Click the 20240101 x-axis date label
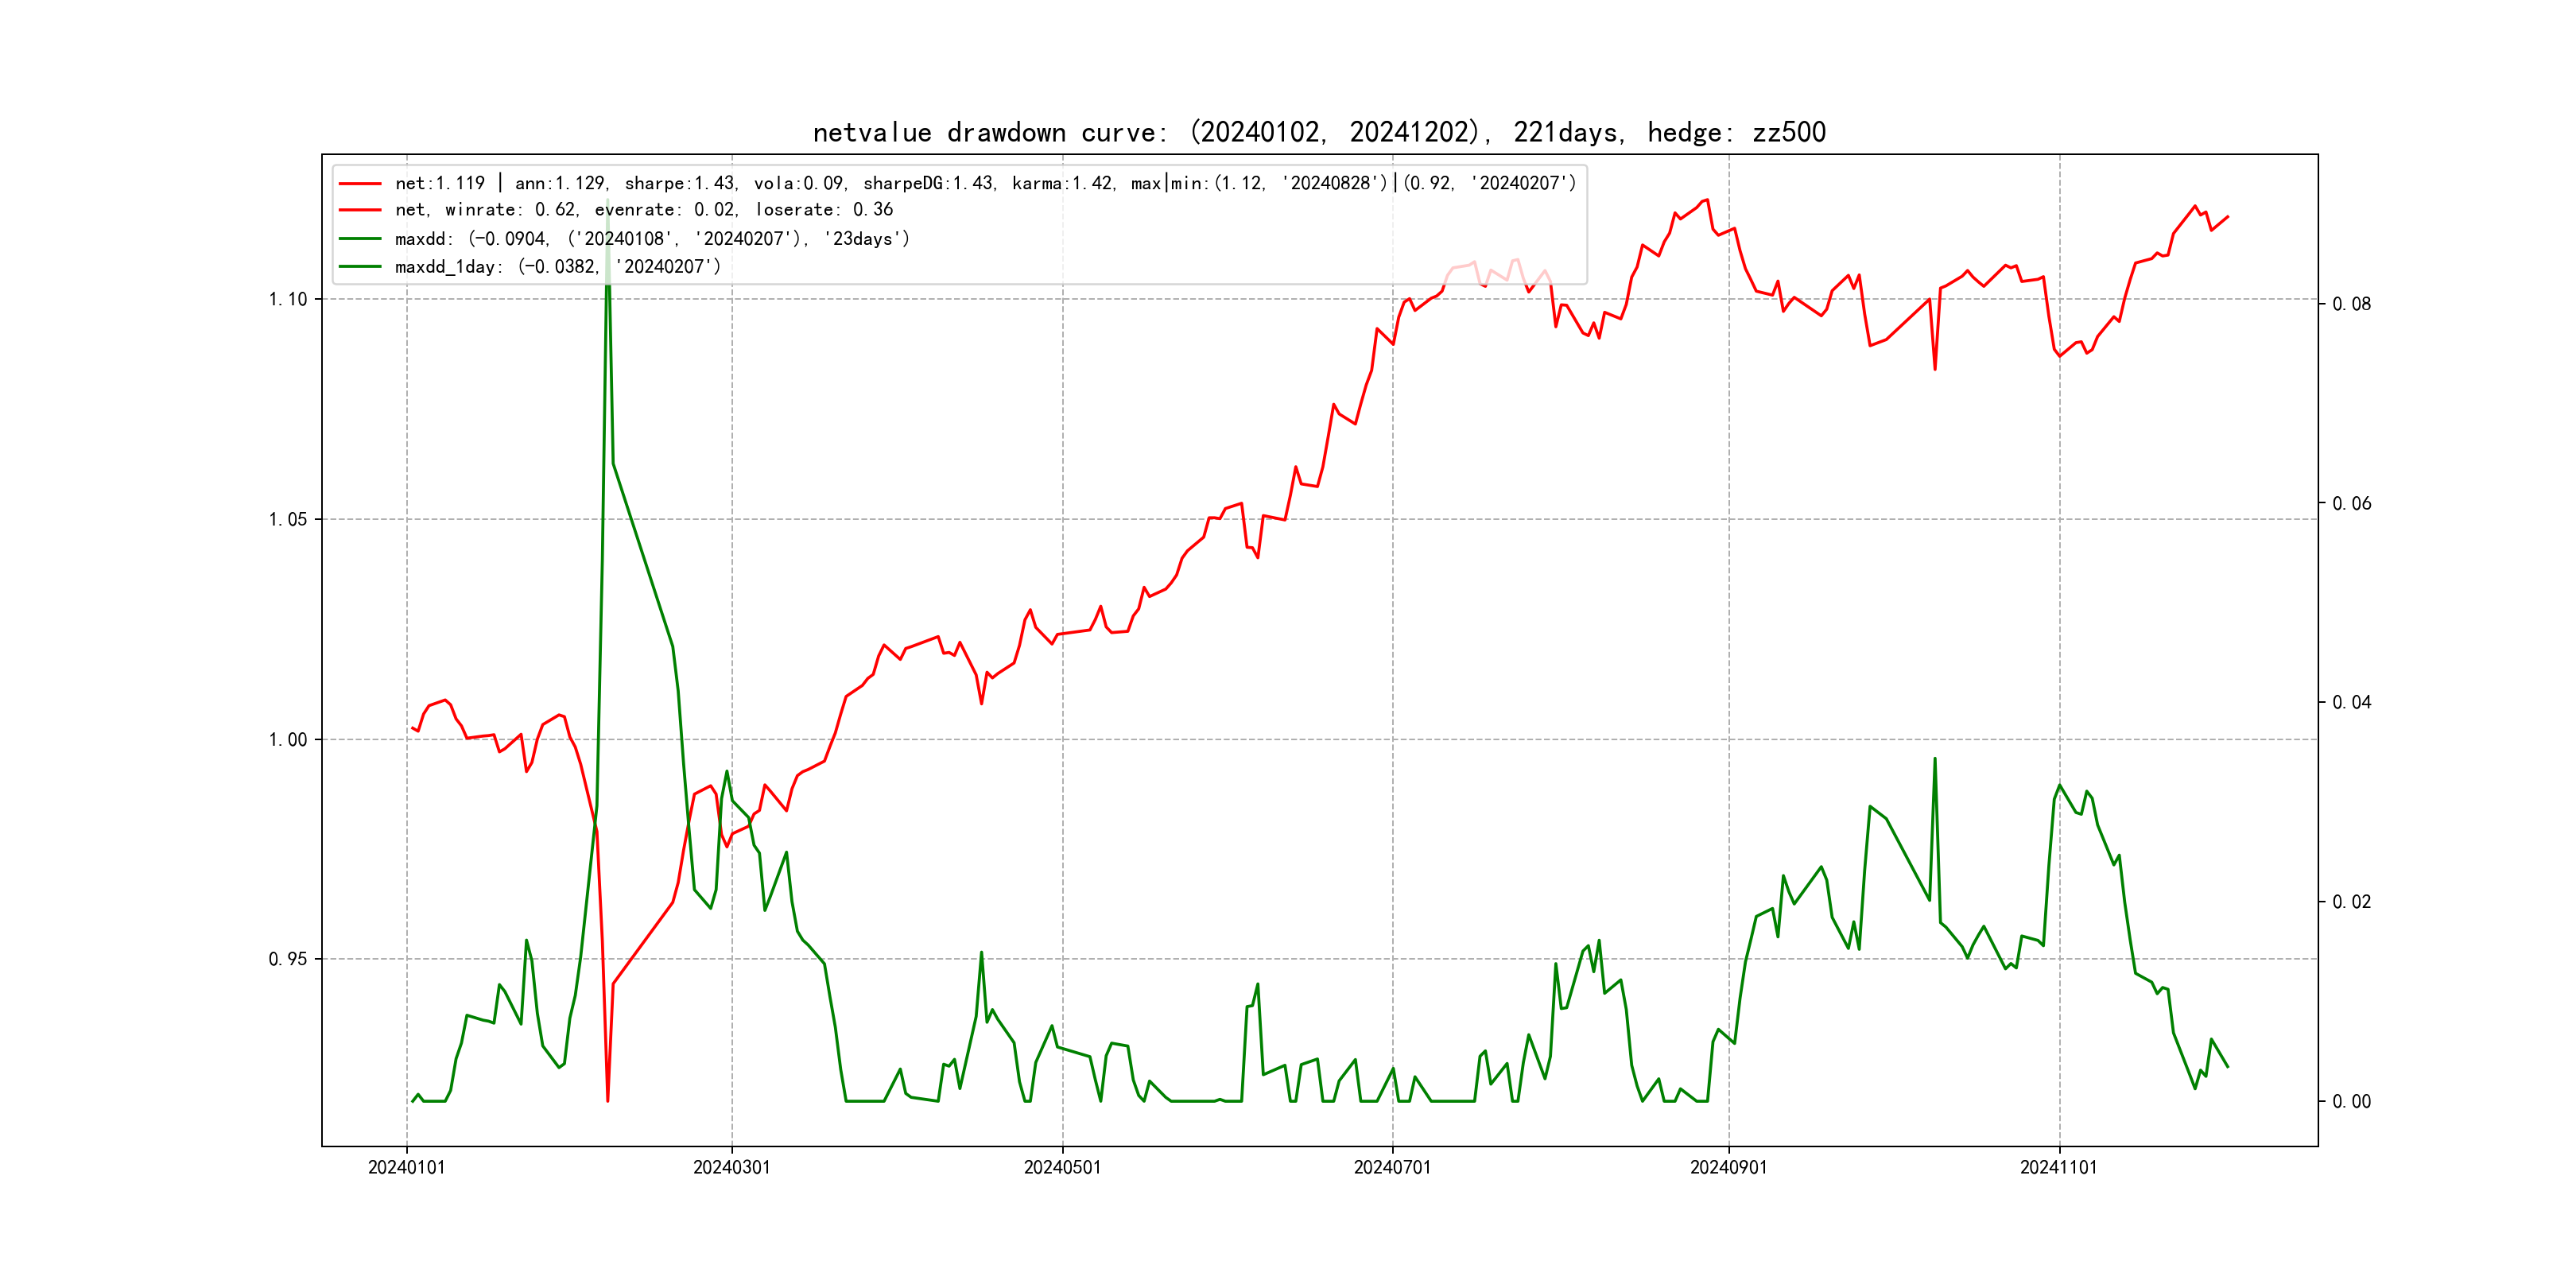Screen dimensions: 2576x1288 406,1168
